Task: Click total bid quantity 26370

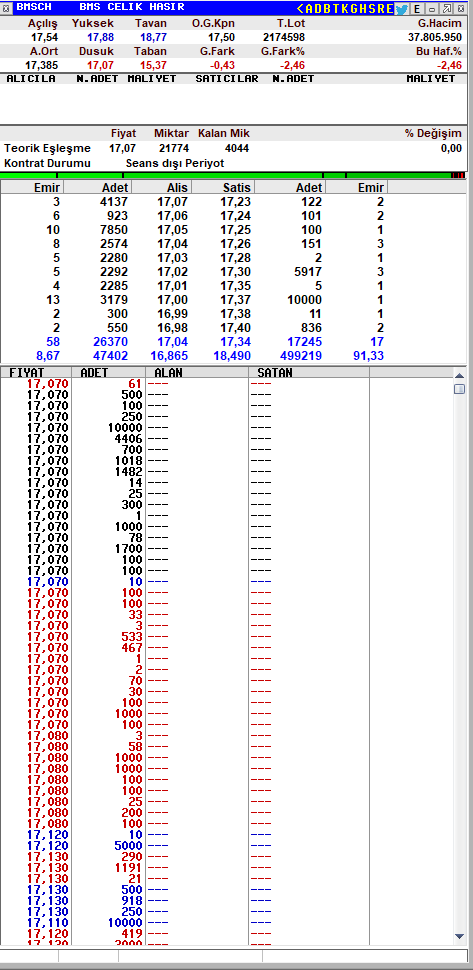Action: tap(110, 341)
